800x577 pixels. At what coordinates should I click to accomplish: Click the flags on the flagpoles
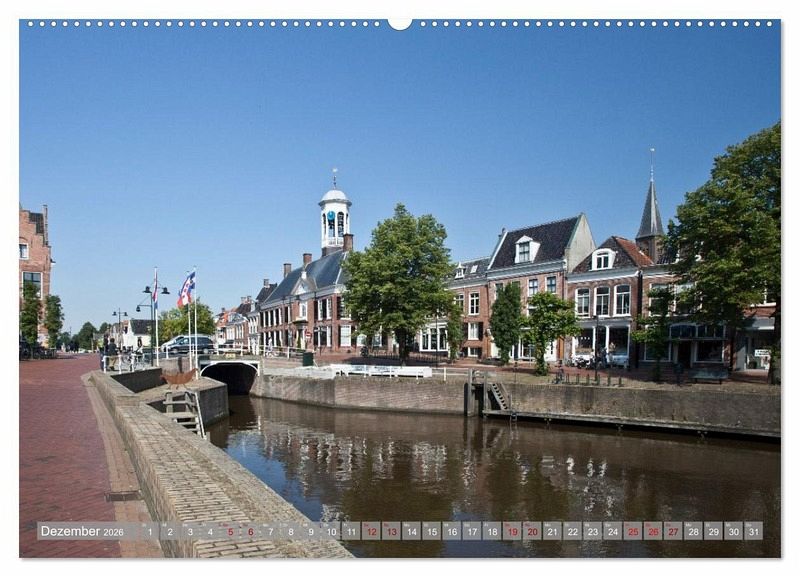(186, 290)
